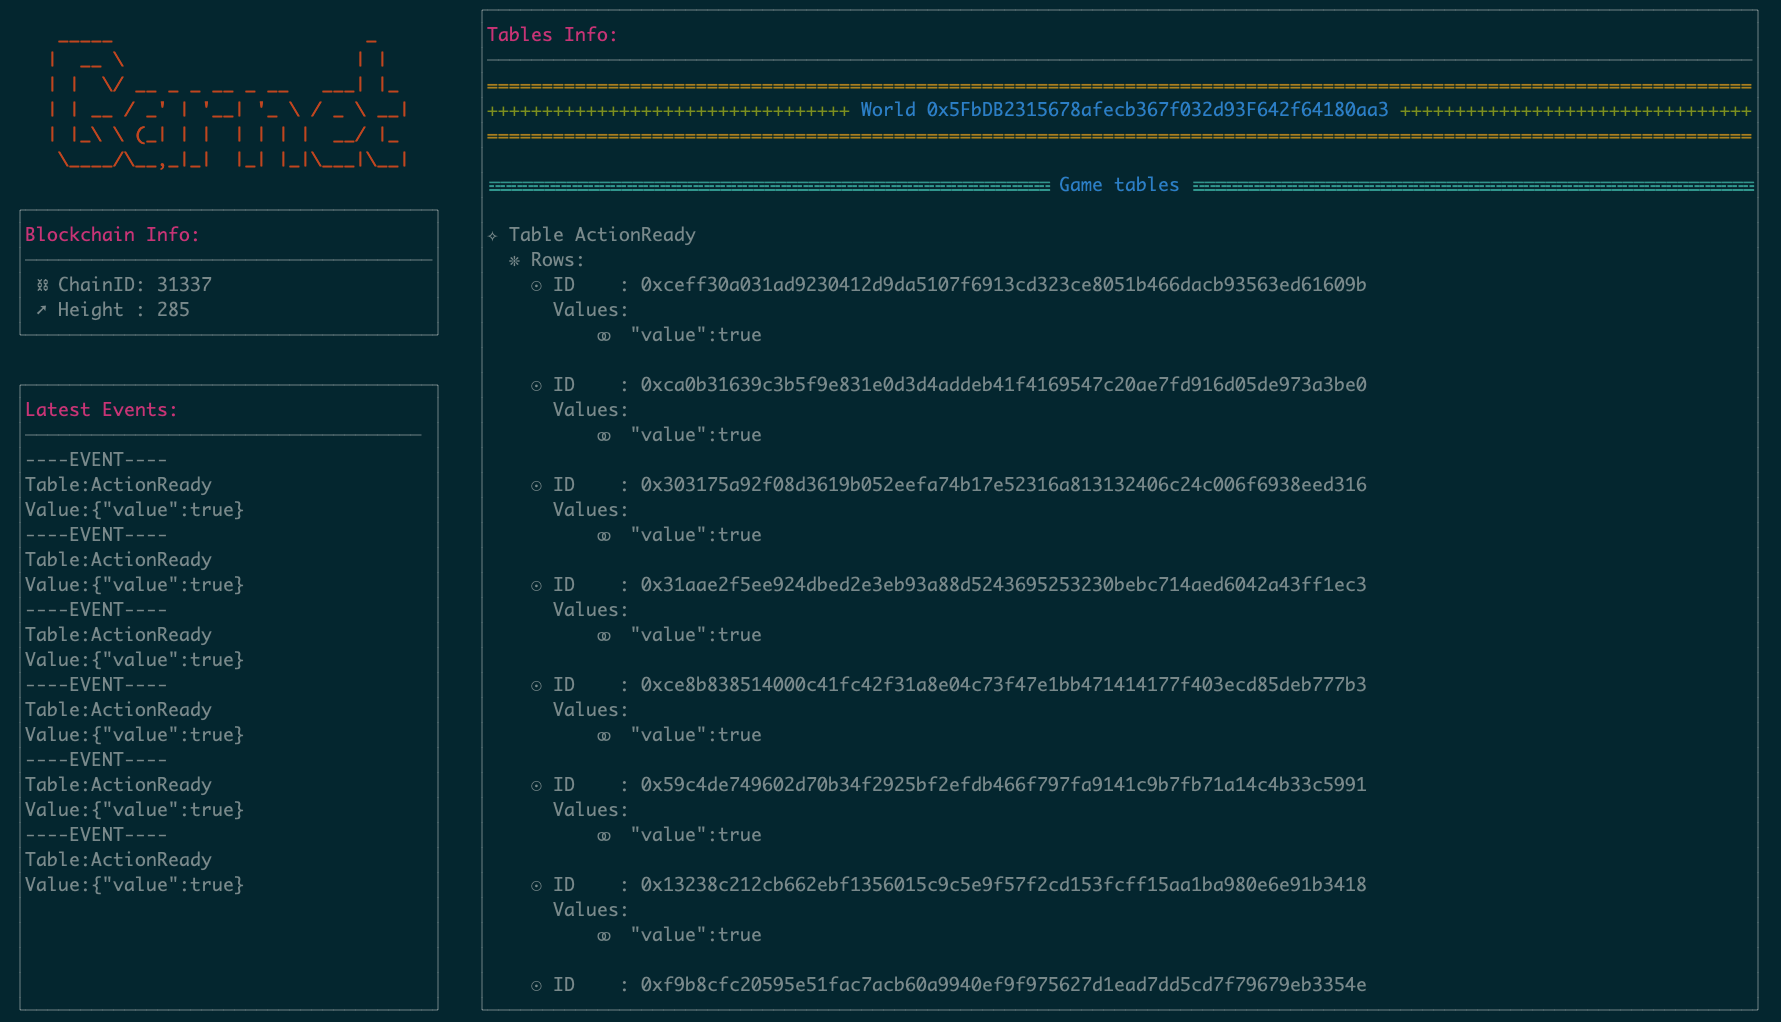The width and height of the screenshot is (1781, 1022).
Task: Click the value icon under ID 0x303175a9
Action: point(604,536)
